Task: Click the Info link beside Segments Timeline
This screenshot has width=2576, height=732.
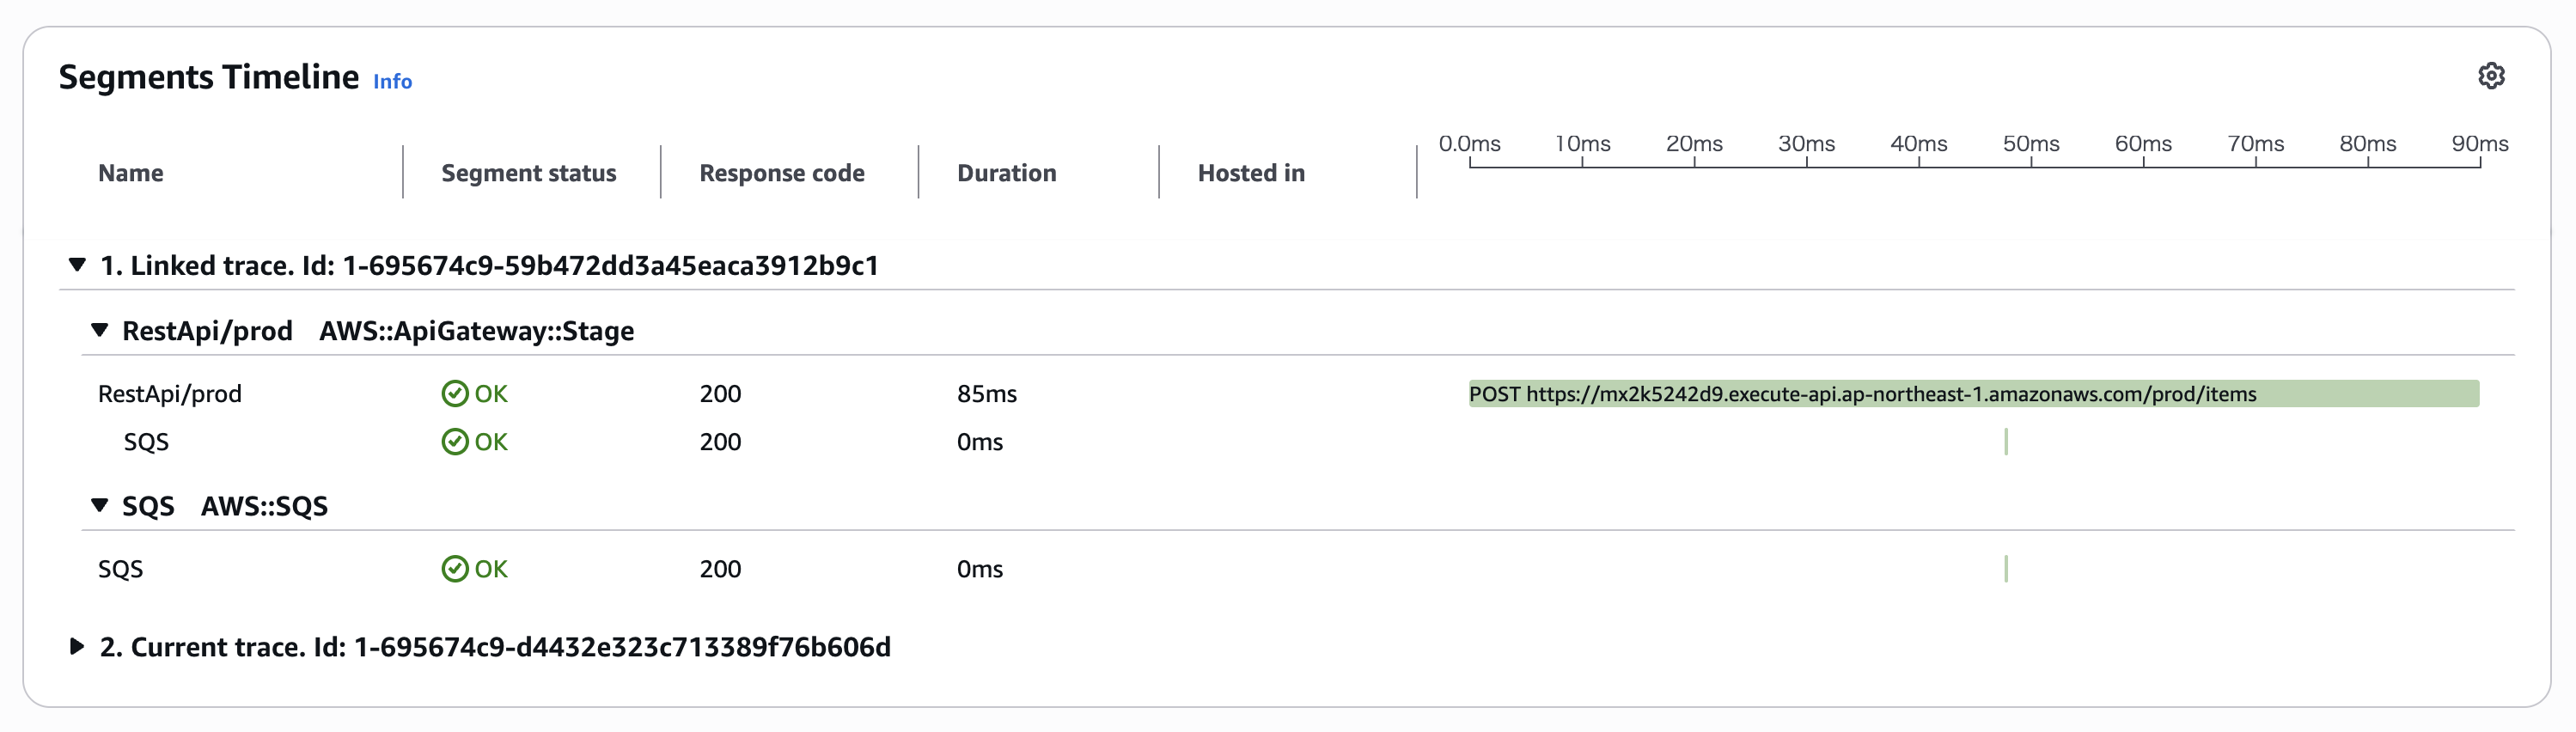Action: click(x=392, y=82)
